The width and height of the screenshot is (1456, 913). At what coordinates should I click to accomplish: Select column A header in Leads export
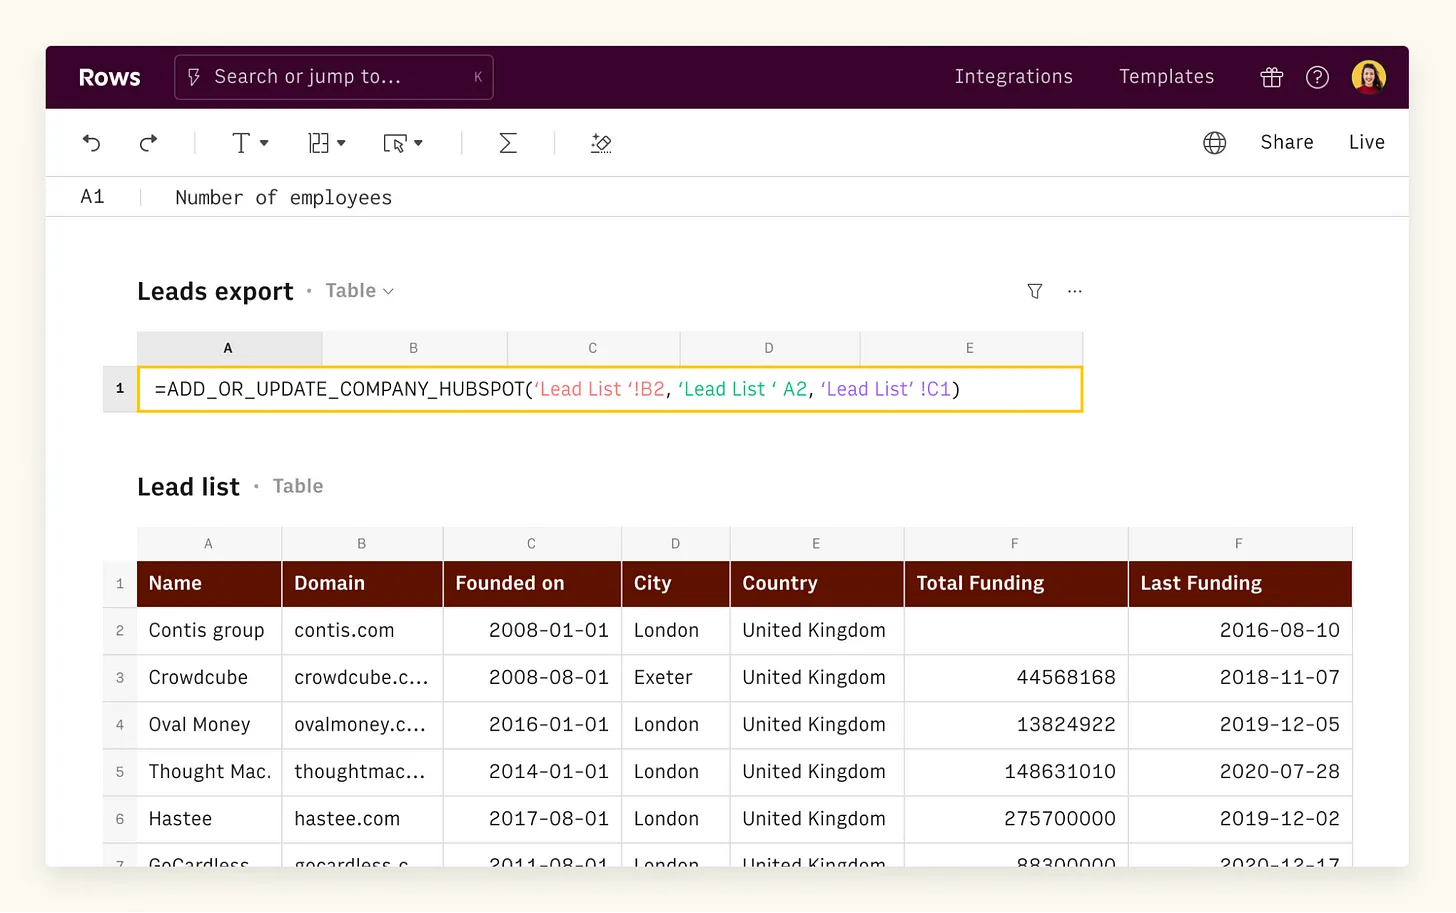pyautogui.click(x=229, y=348)
